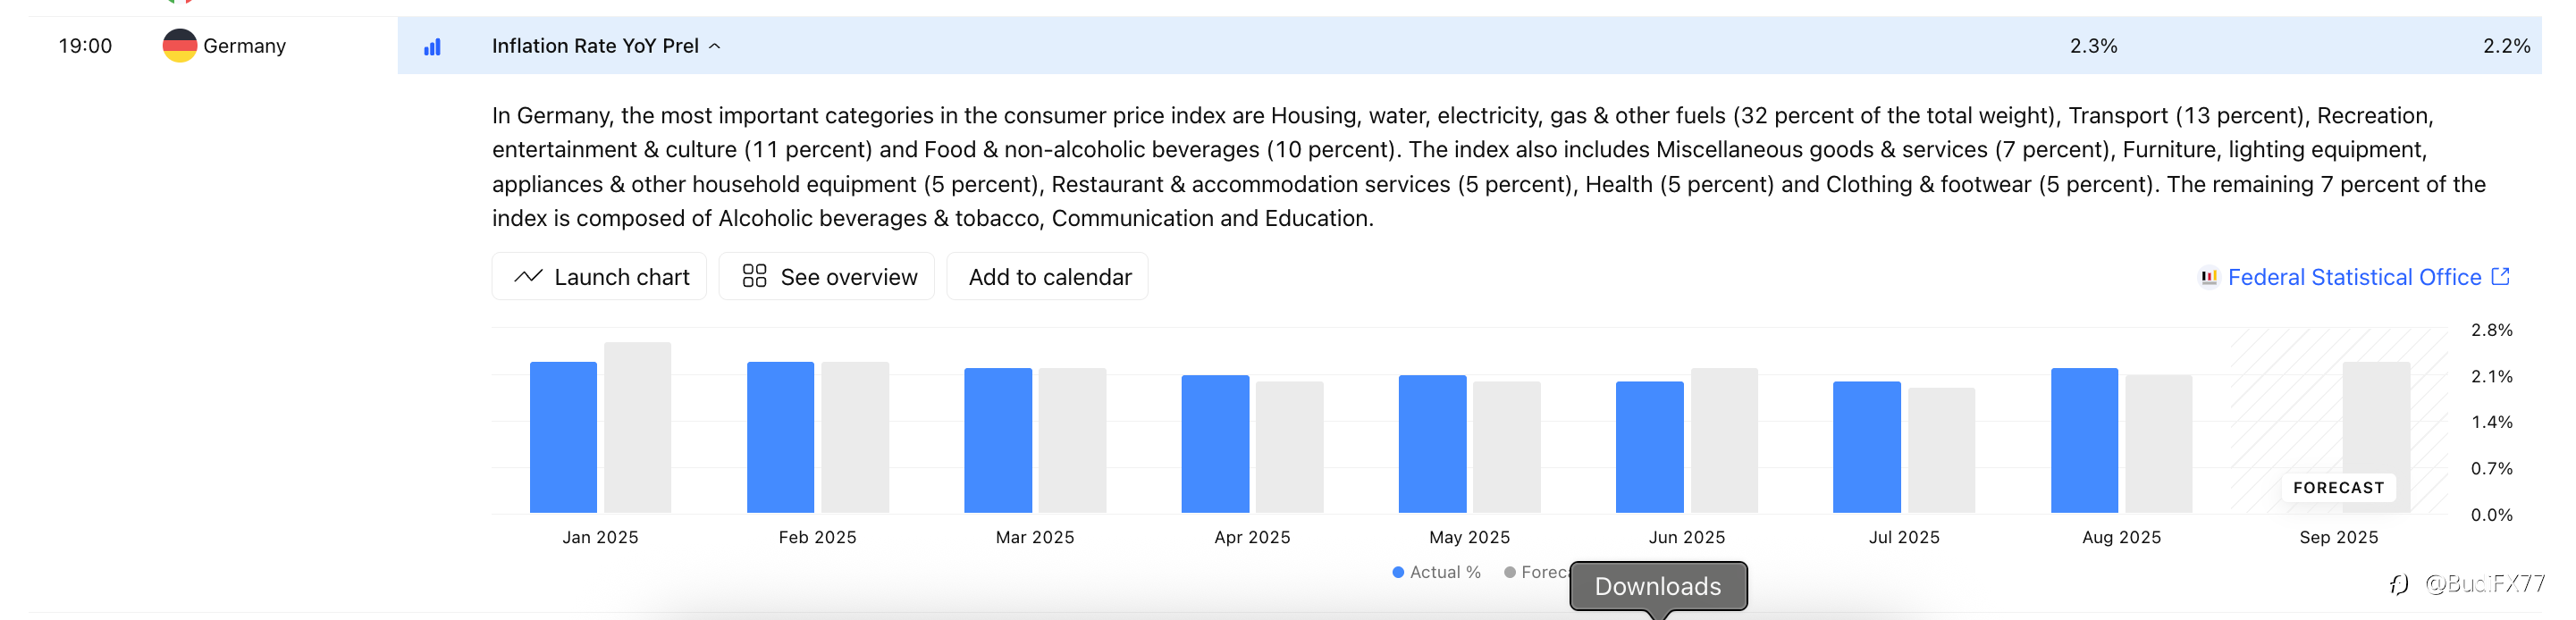Viewport: 2576px width, 620px height.
Task: Click the blue bar chart icon beside Inflation Rate
Action: pos(432,47)
